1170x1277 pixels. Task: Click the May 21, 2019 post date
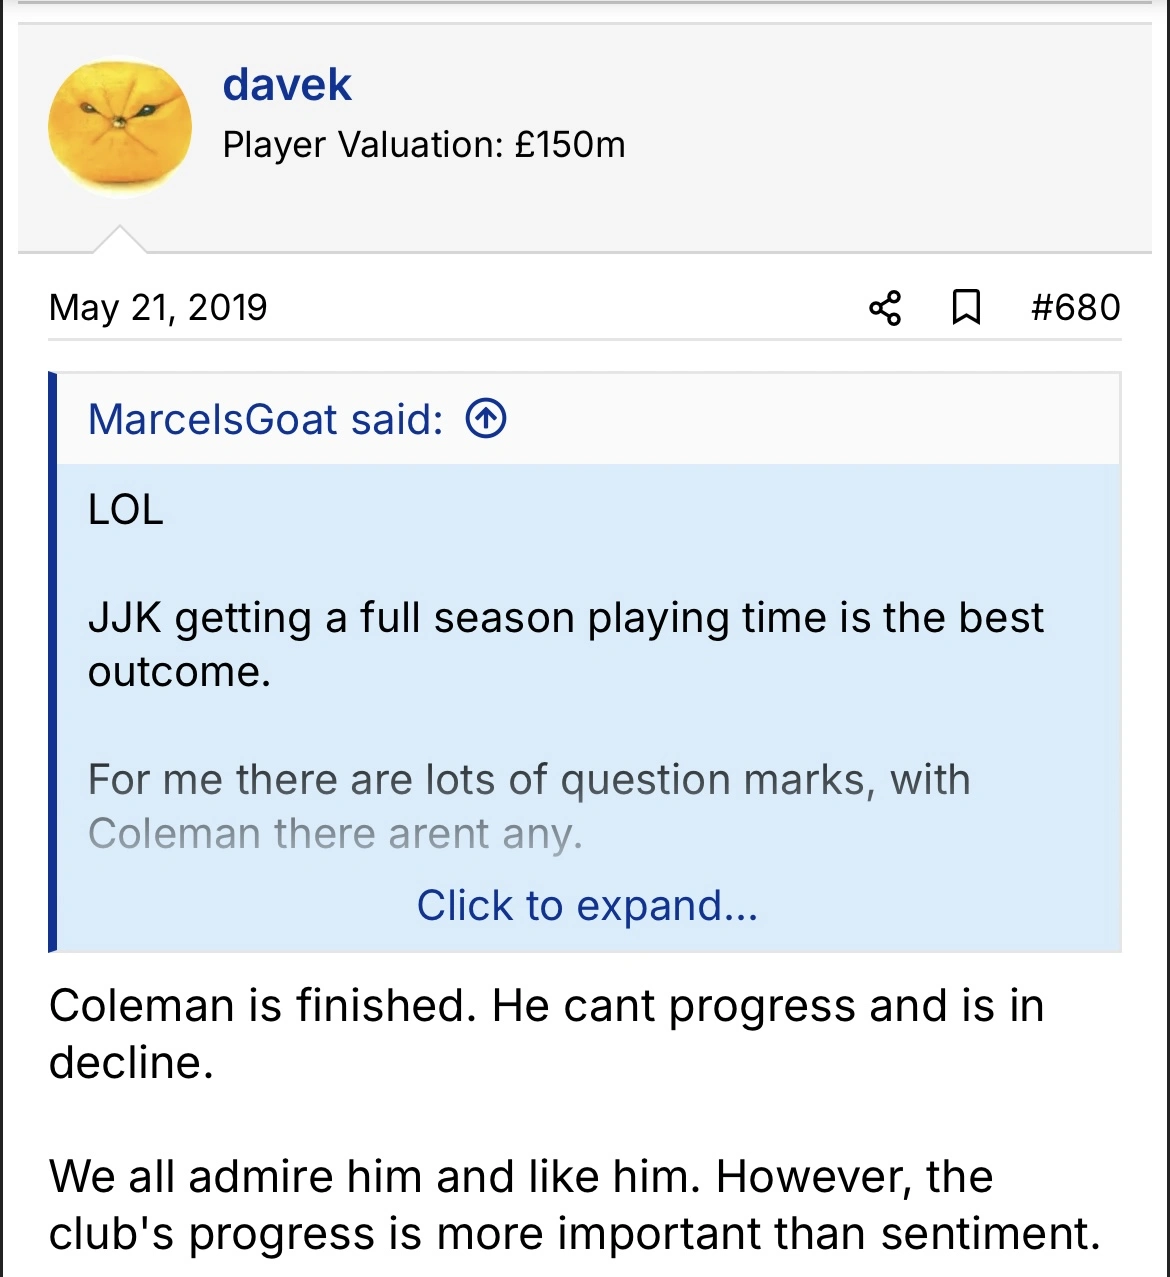(158, 308)
